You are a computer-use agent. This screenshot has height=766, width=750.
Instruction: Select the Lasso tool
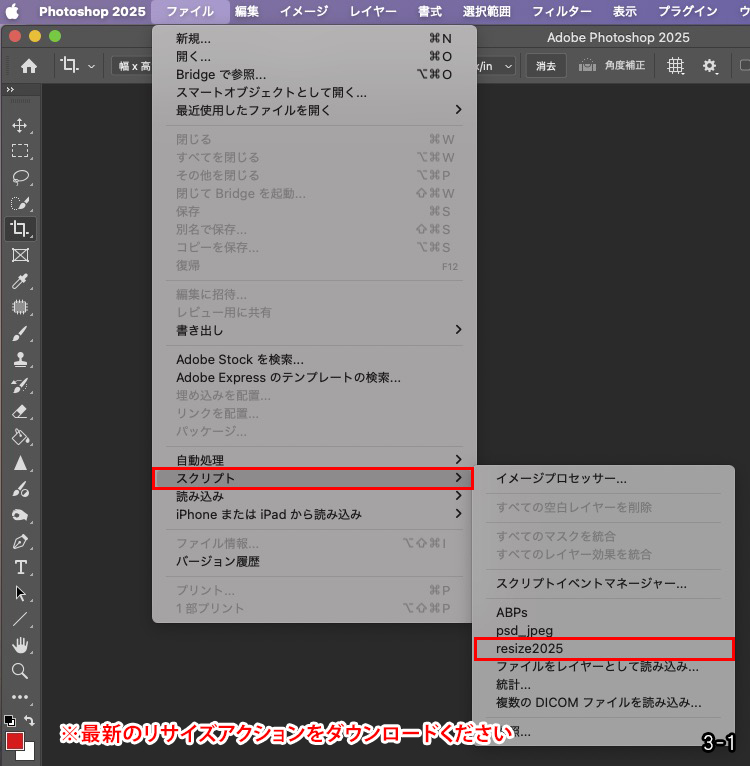(20, 178)
